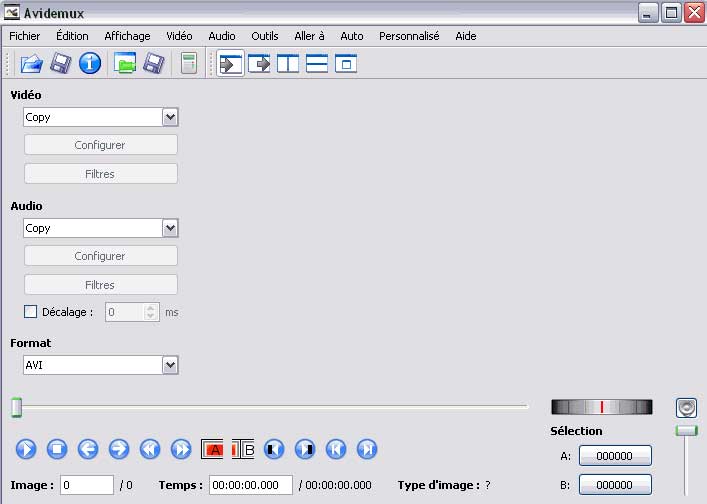Click the Décalage spinner arrows
This screenshot has width=707, height=504.
(x=151, y=312)
